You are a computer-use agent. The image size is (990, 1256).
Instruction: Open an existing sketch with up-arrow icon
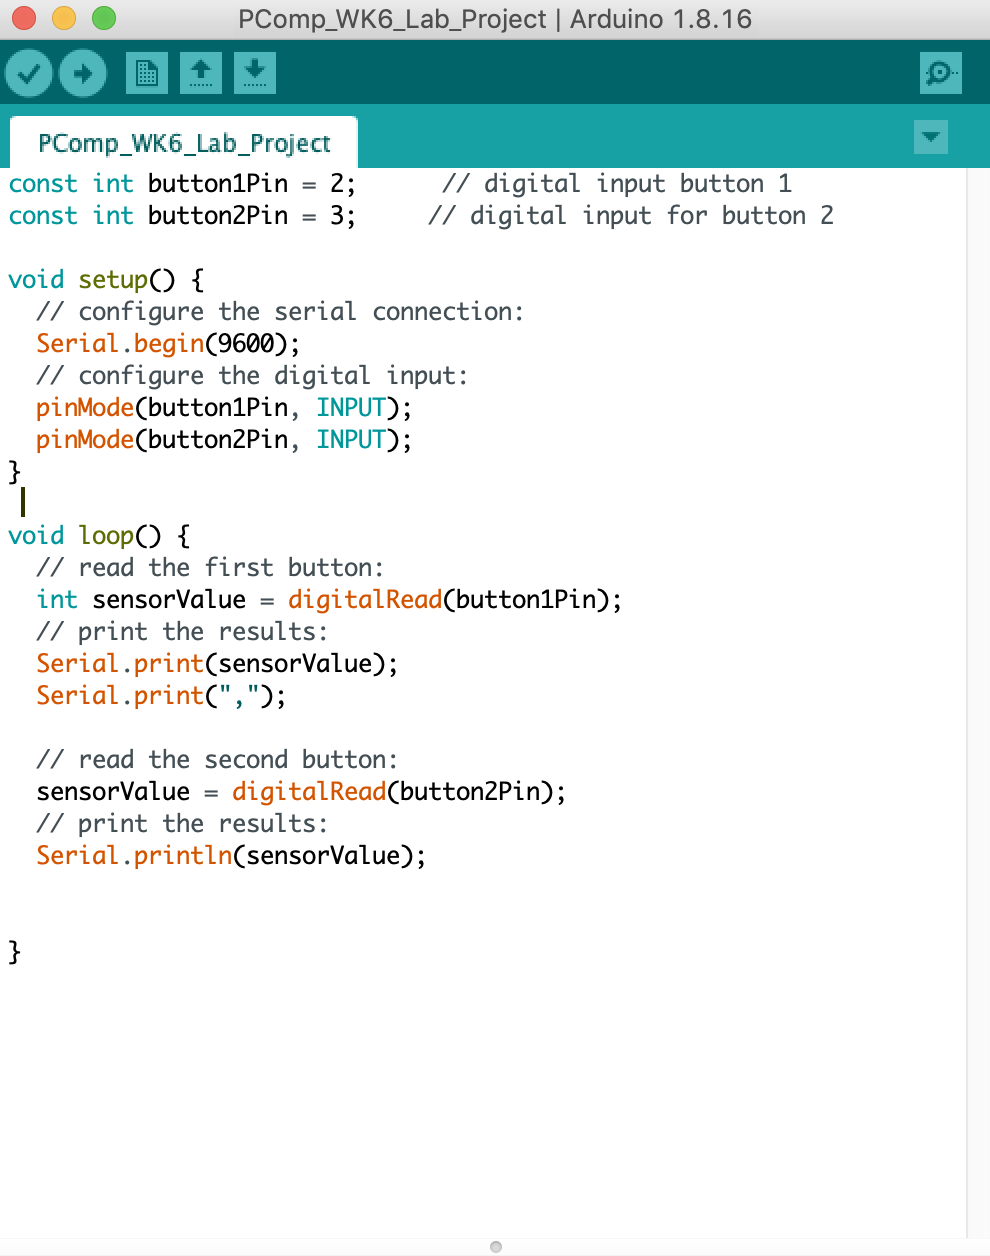(x=201, y=73)
